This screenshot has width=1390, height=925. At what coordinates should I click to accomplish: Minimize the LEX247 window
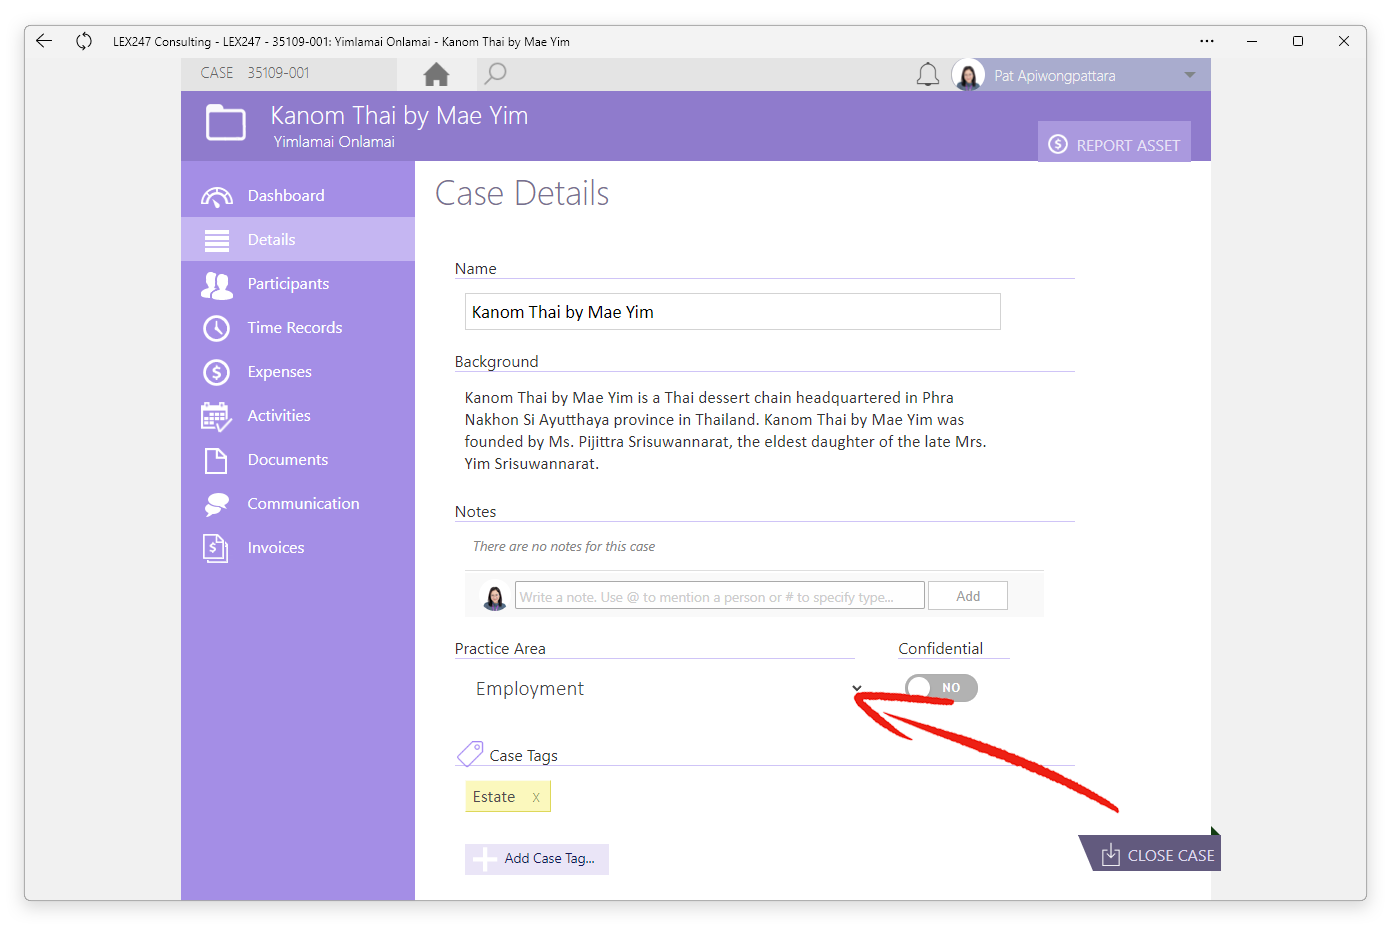(1252, 41)
